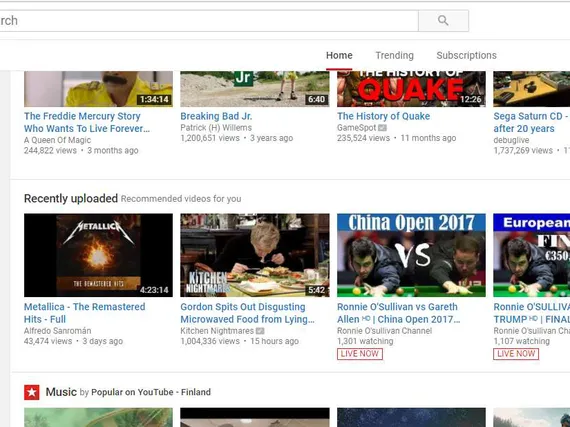Open China Open 2017 snooker thumbnail
Image resolution: width=570 pixels, height=427 pixels.
pyautogui.click(x=411, y=255)
